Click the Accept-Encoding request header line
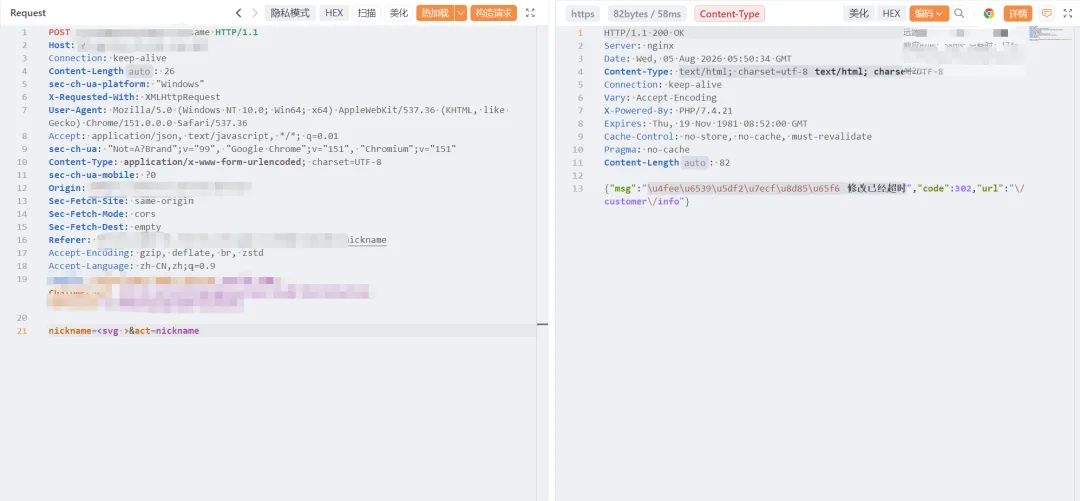The height and width of the screenshot is (501, 1080). tap(156, 253)
